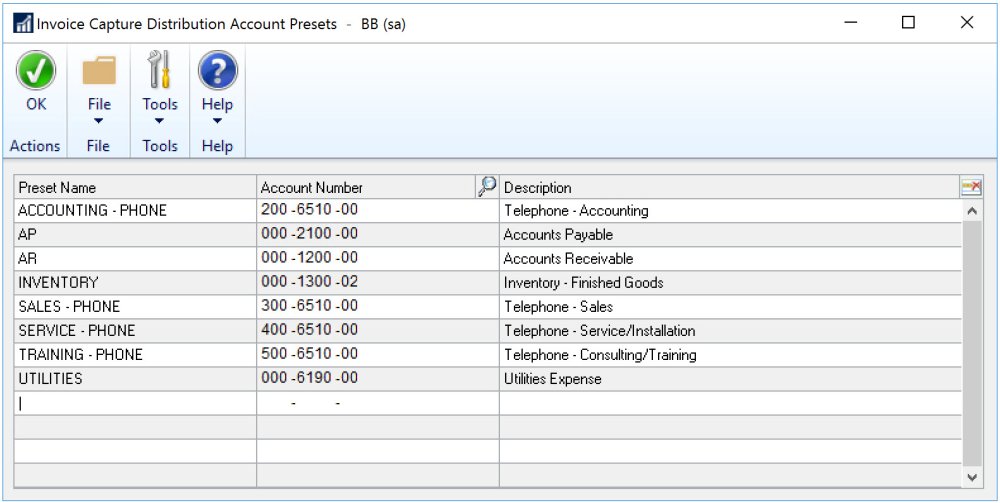Expand the Help dropdown arrow
The width and height of the screenshot is (1000, 503).
pos(217,121)
